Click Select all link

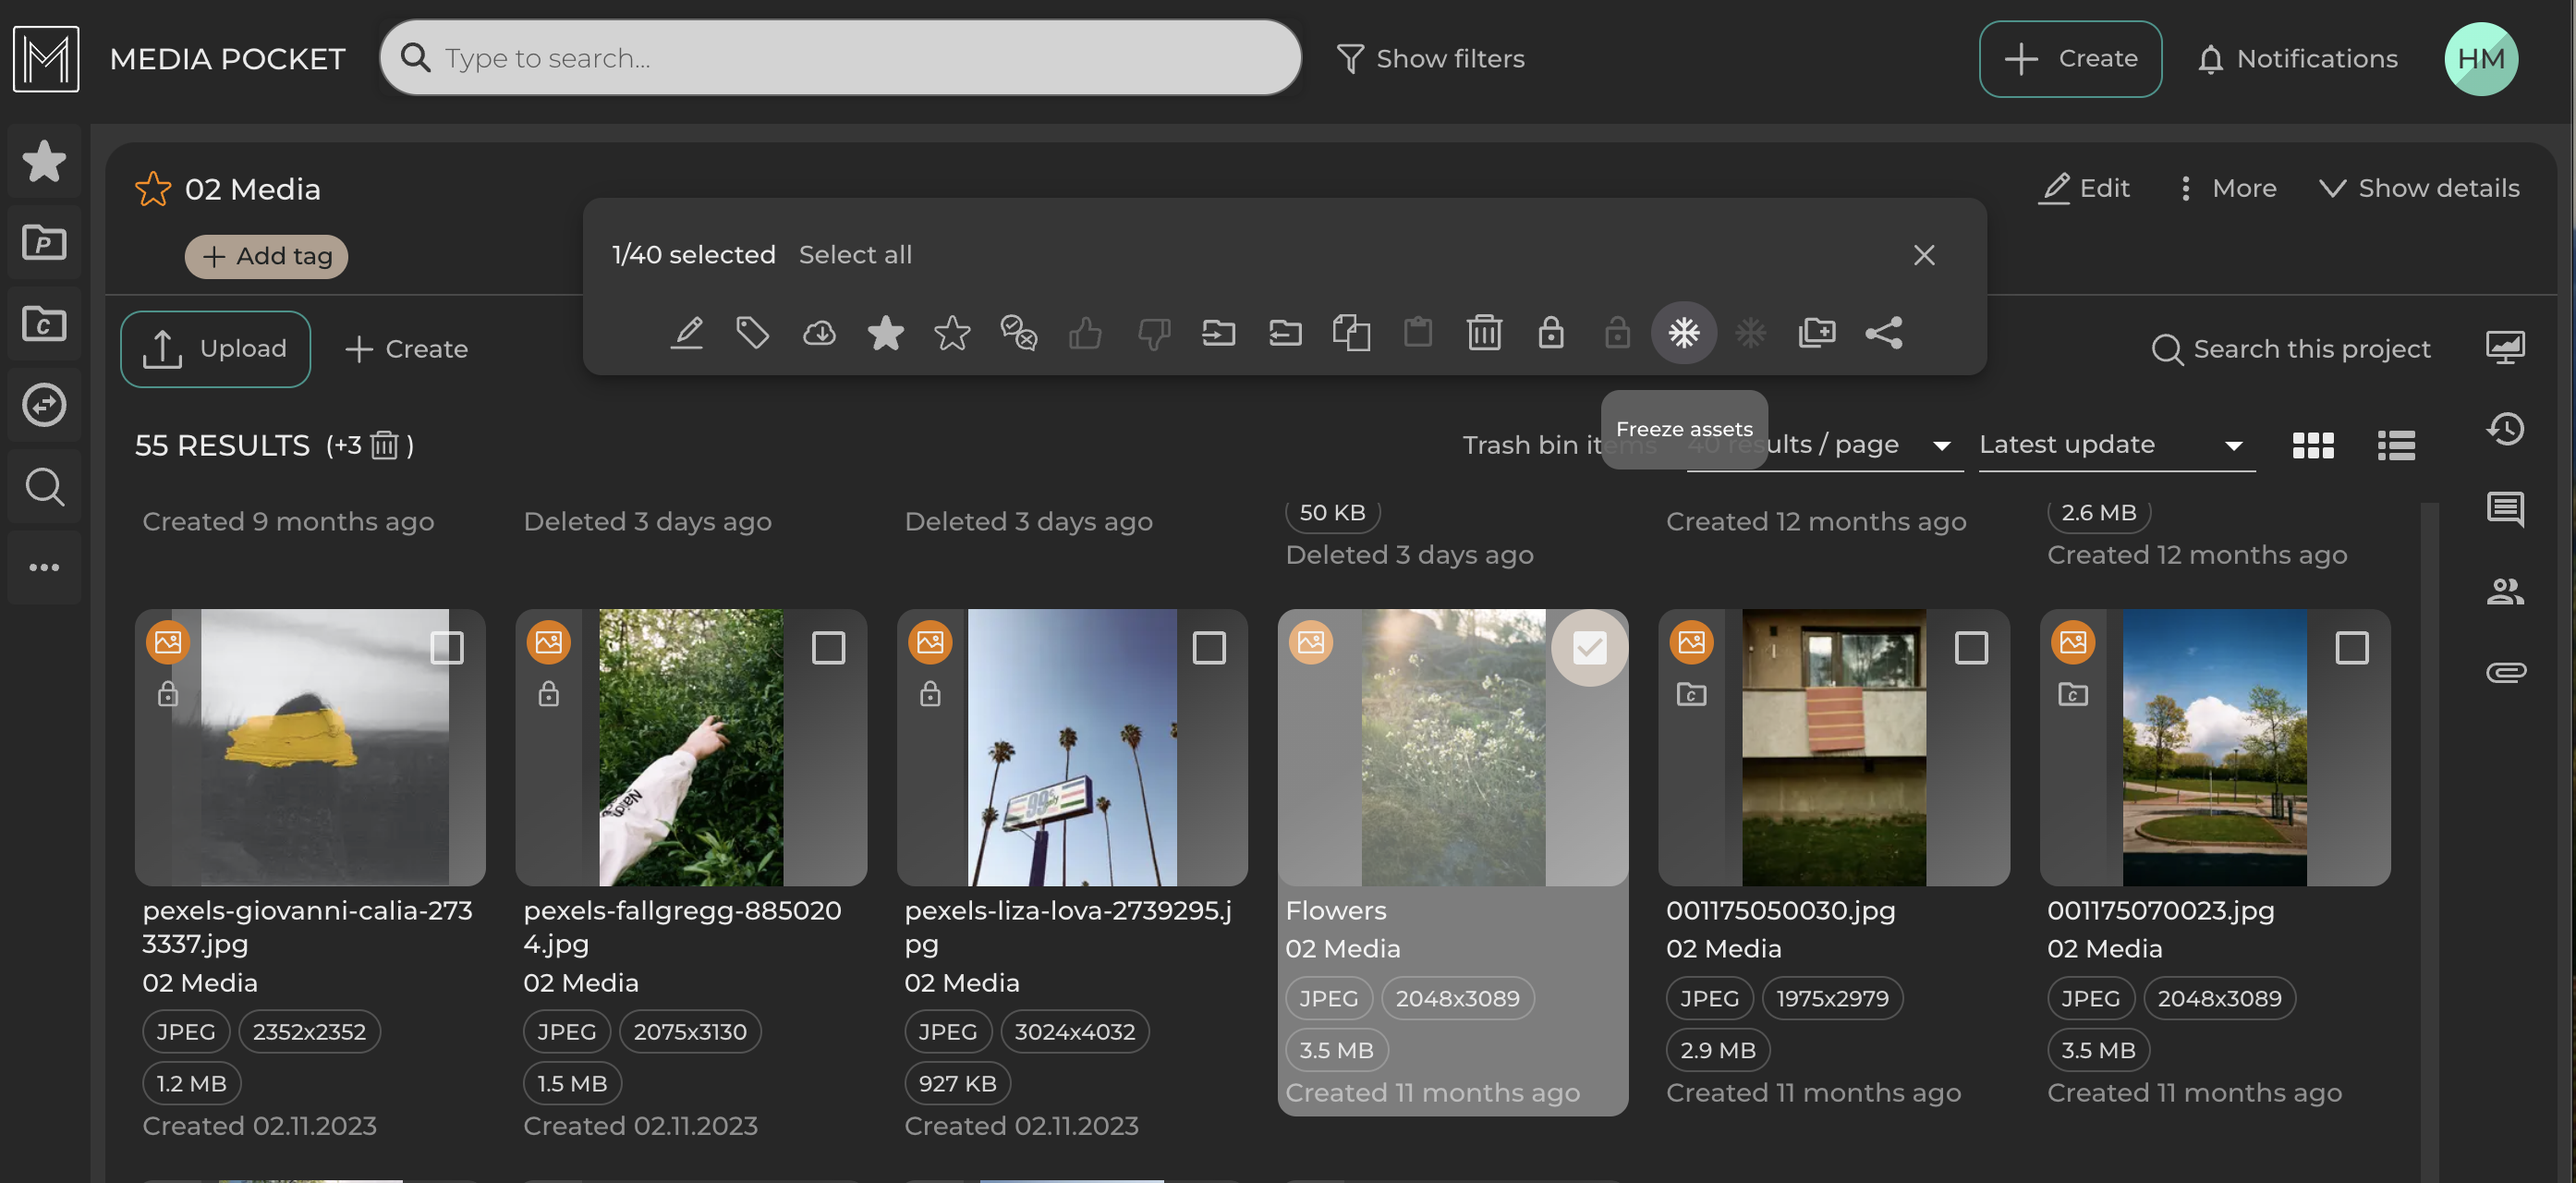855,255
